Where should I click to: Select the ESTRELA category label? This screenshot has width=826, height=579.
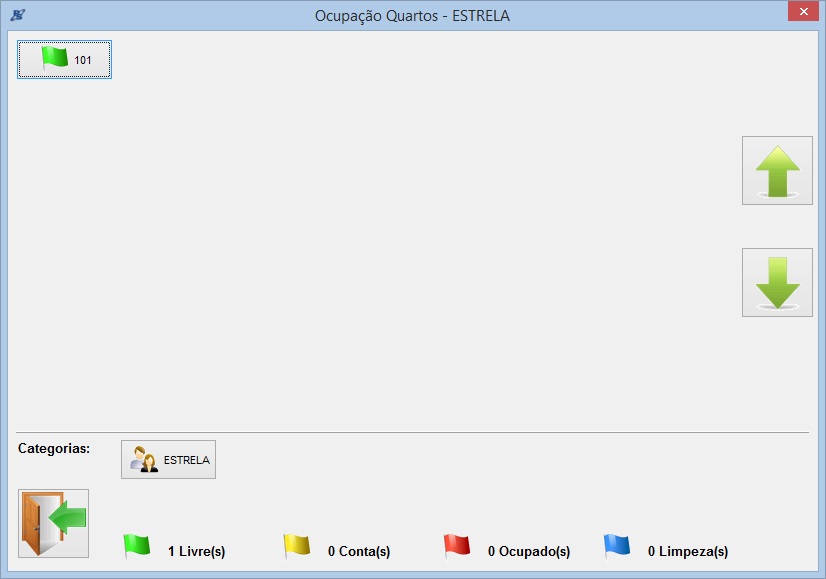(x=187, y=461)
